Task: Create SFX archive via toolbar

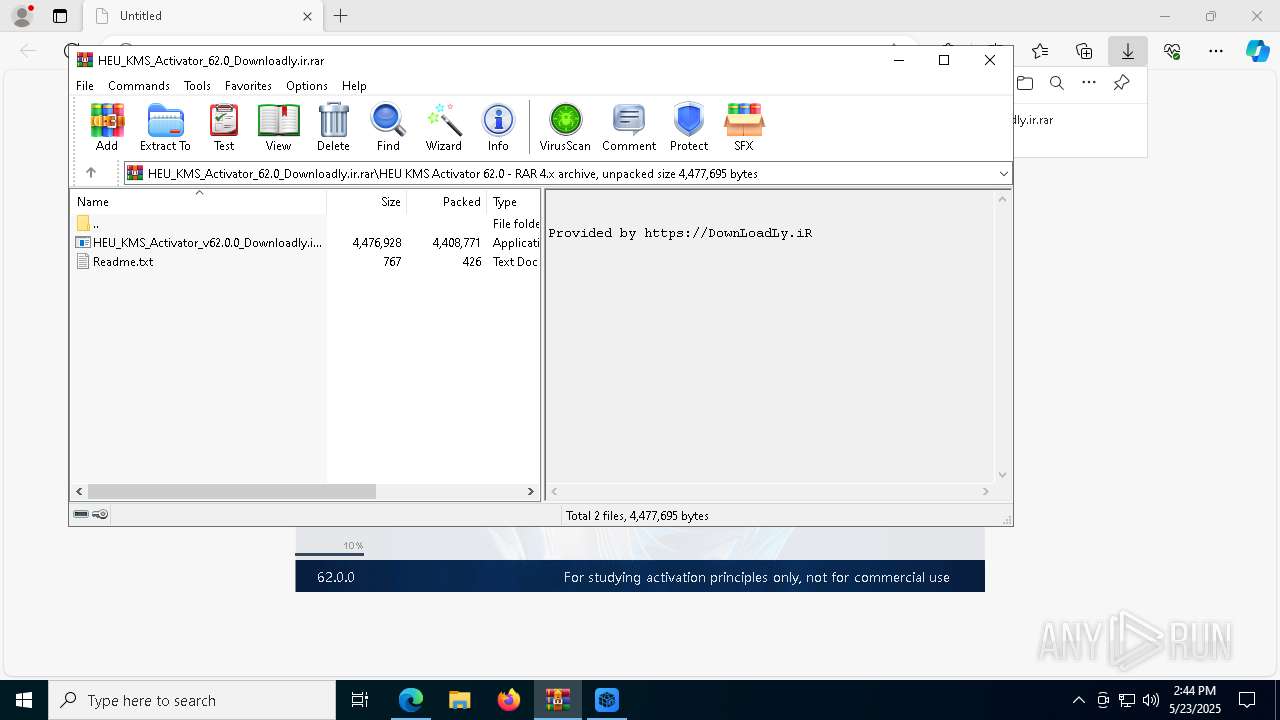Action: (x=744, y=127)
